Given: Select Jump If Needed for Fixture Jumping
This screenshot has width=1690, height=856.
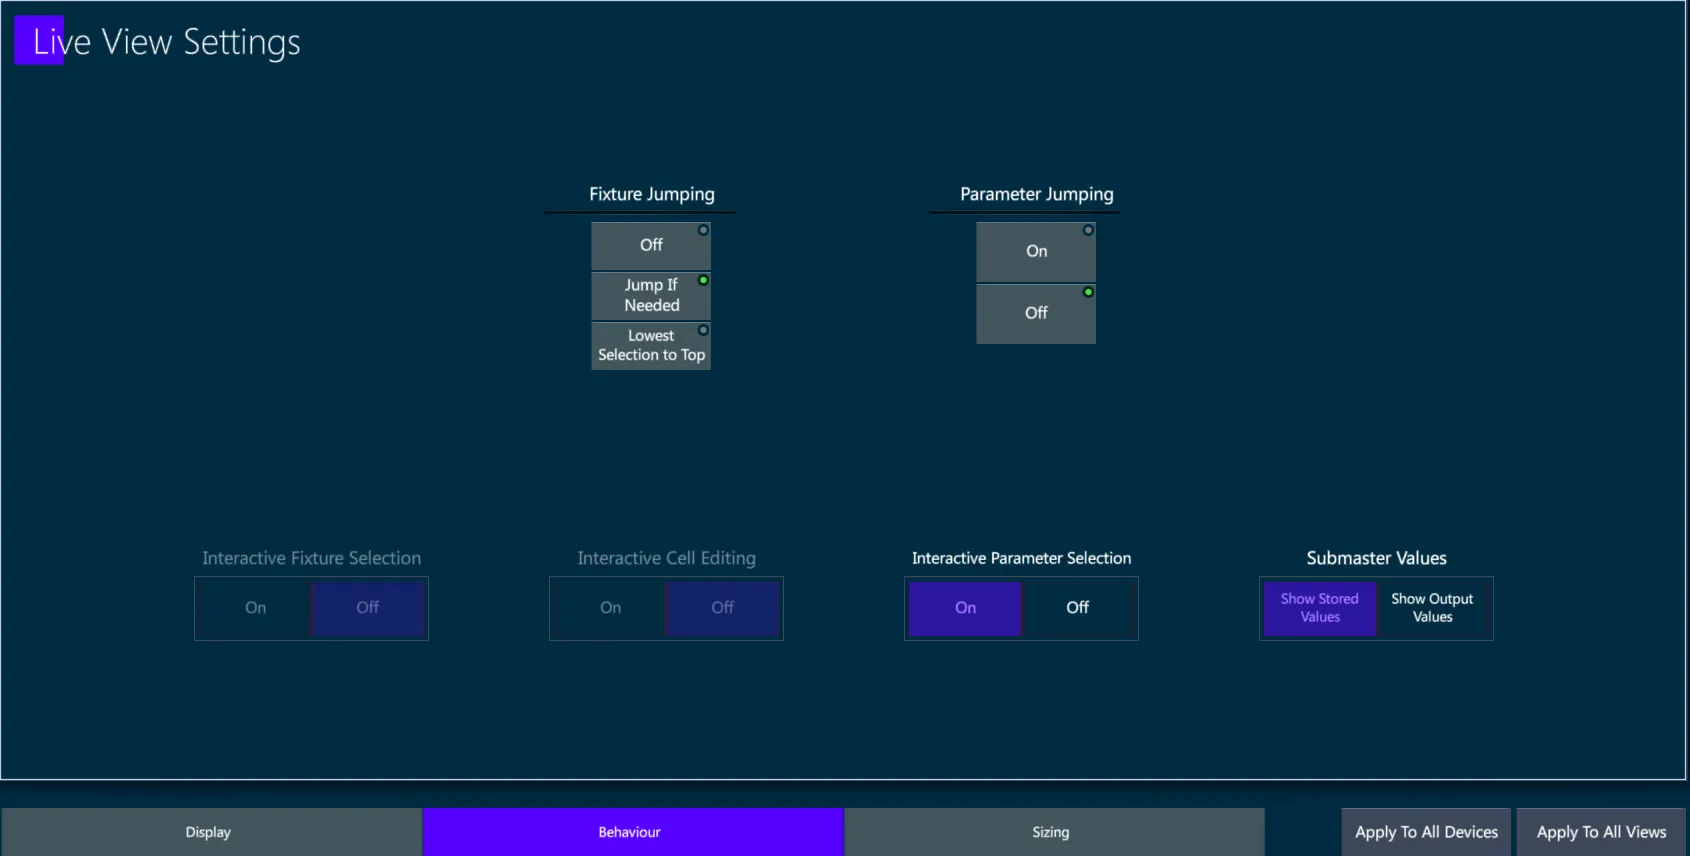Looking at the screenshot, I should 651,295.
